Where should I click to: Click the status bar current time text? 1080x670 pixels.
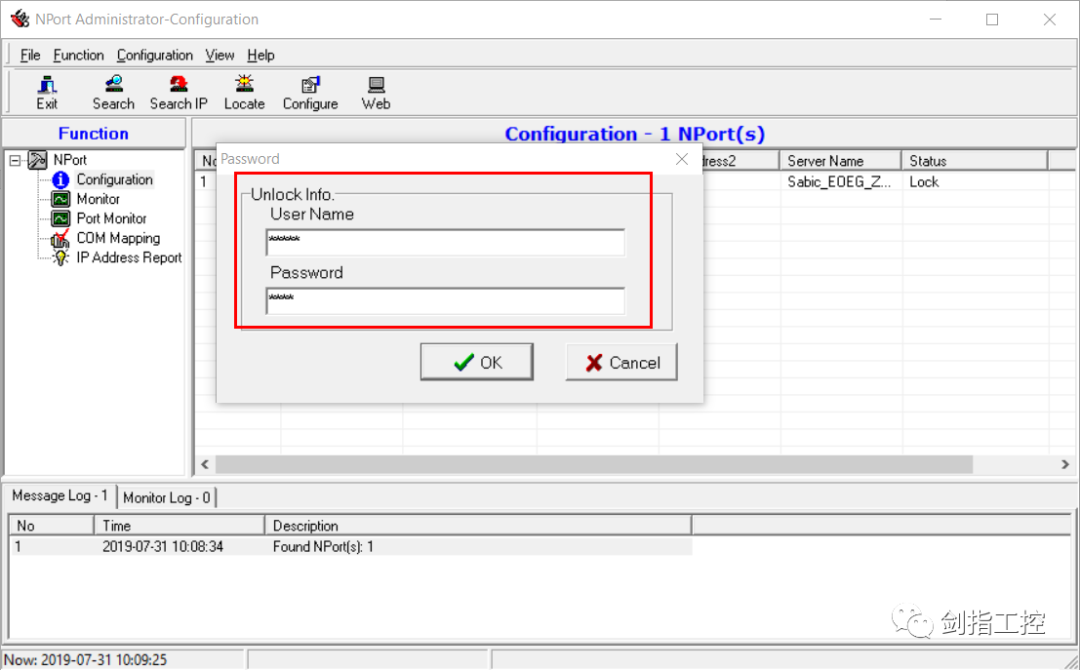85,660
